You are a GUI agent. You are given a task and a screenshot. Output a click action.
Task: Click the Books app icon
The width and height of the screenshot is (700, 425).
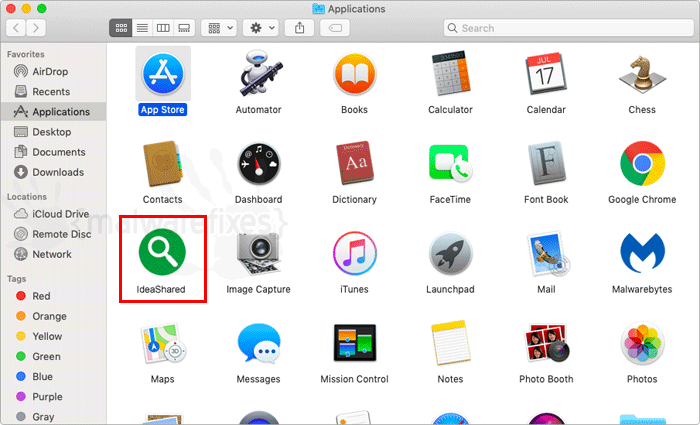click(354, 74)
